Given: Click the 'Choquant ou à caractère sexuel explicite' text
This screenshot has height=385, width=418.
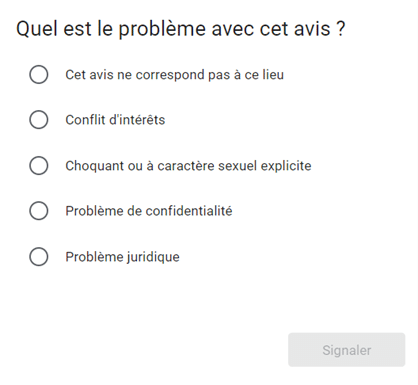Looking at the screenshot, I should 188,166.
